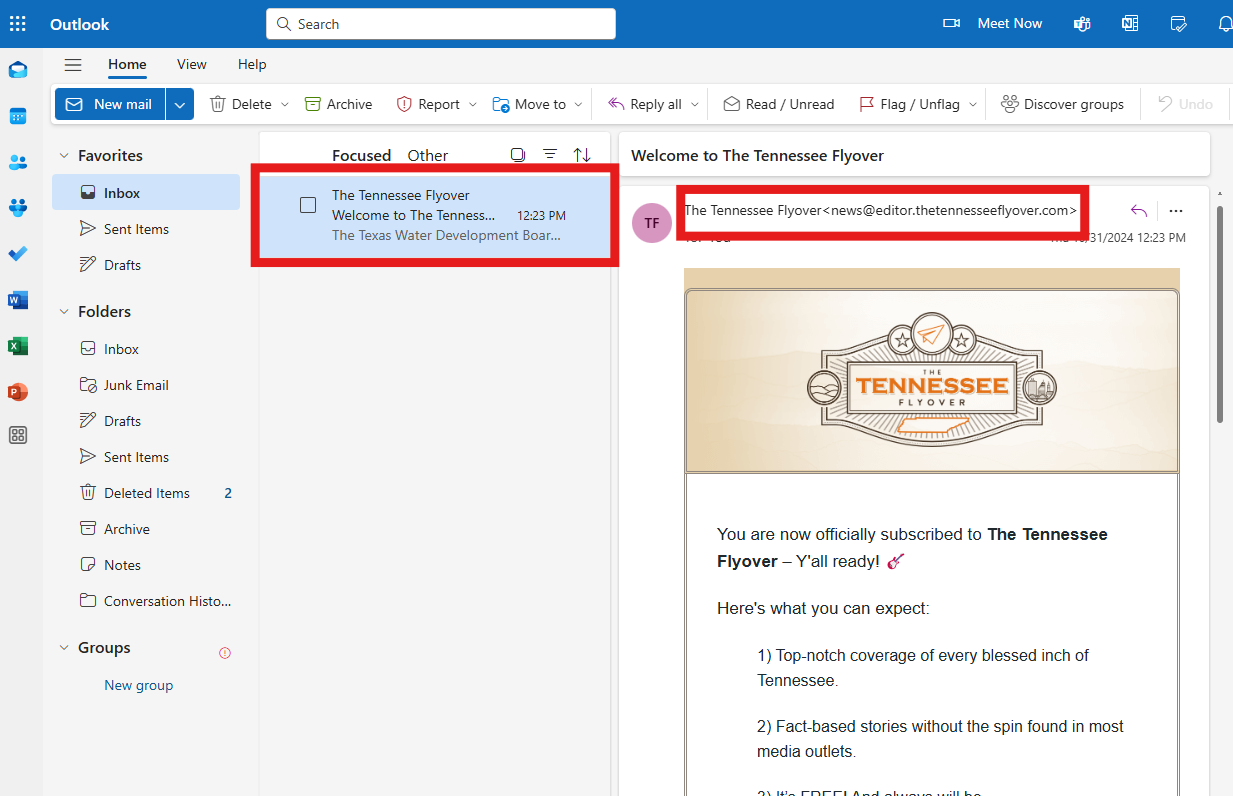Open OneNote feed icon in header
This screenshot has width=1233, height=796.
[x=1130, y=23]
